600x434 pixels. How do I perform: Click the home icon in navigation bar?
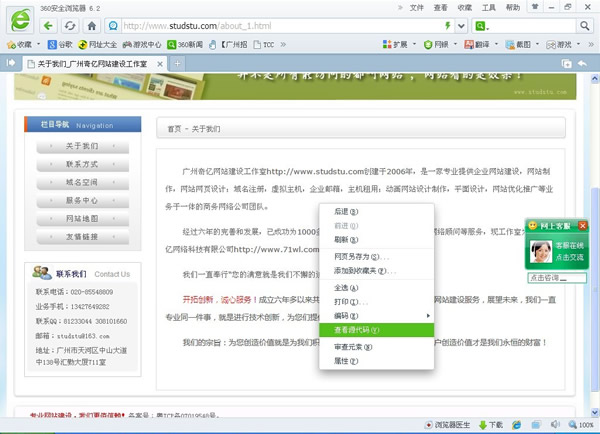[x=89, y=25]
